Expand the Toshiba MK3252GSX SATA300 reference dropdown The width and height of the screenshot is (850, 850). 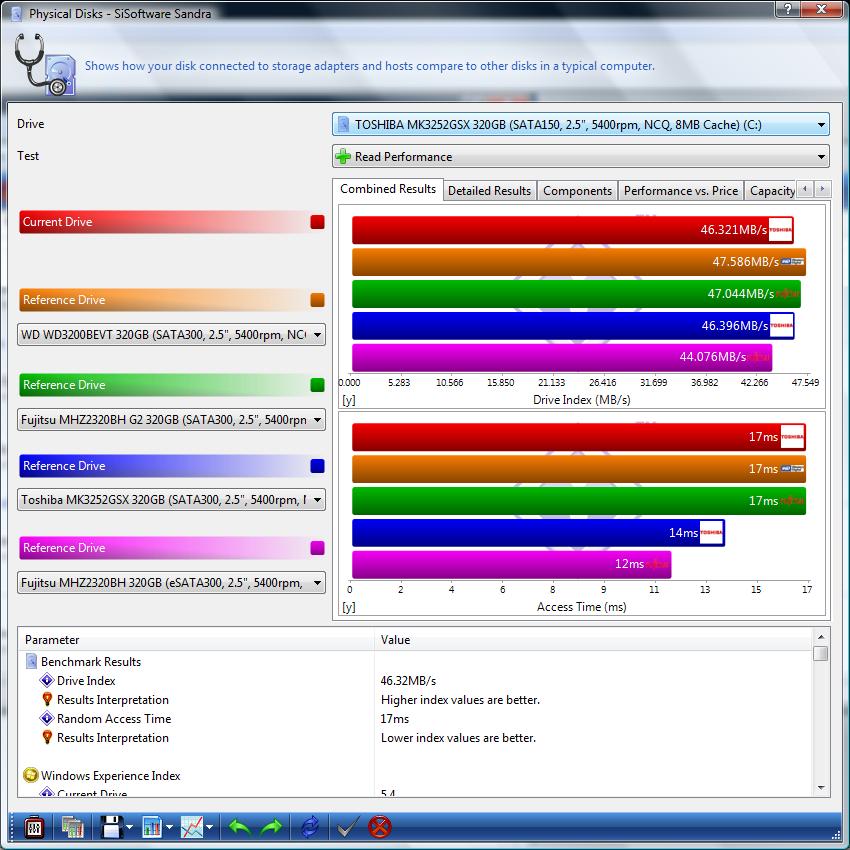(171, 499)
